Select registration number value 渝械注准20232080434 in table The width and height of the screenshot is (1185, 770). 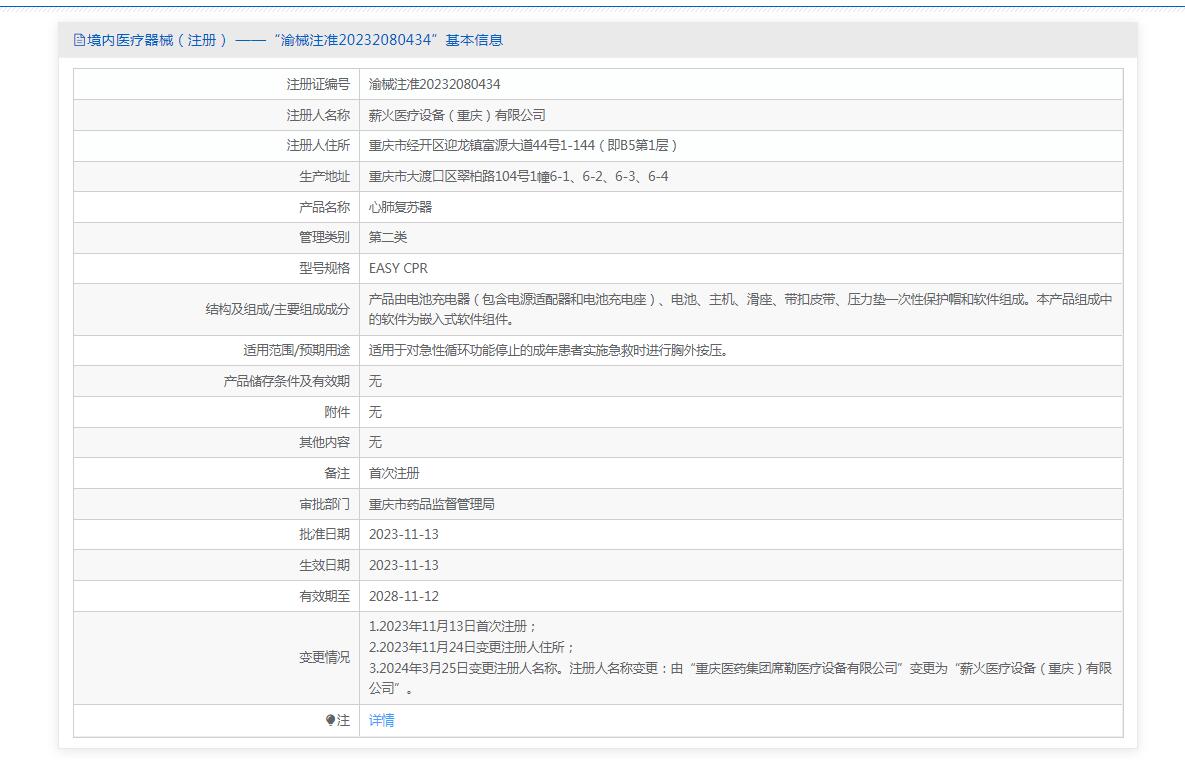pyautogui.click(x=434, y=84)
